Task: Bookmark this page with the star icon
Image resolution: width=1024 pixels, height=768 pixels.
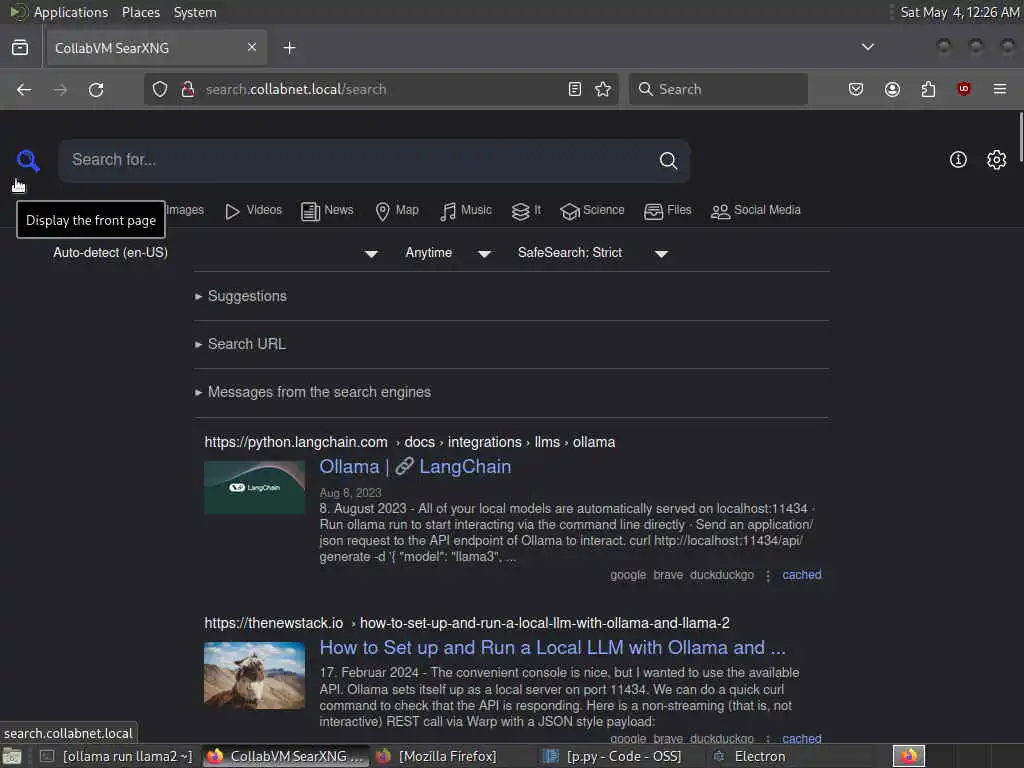Action: (603, 89)
